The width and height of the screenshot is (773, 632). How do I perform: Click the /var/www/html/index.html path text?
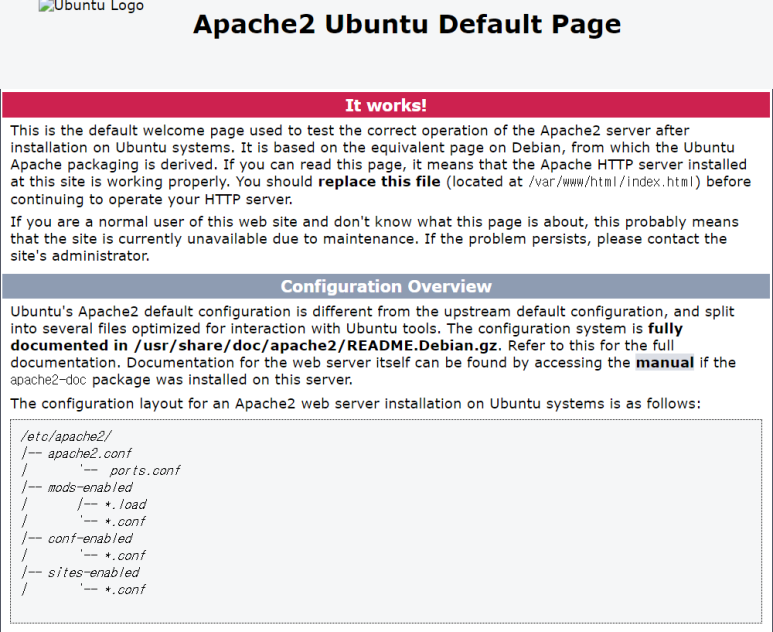pos(612,182)
